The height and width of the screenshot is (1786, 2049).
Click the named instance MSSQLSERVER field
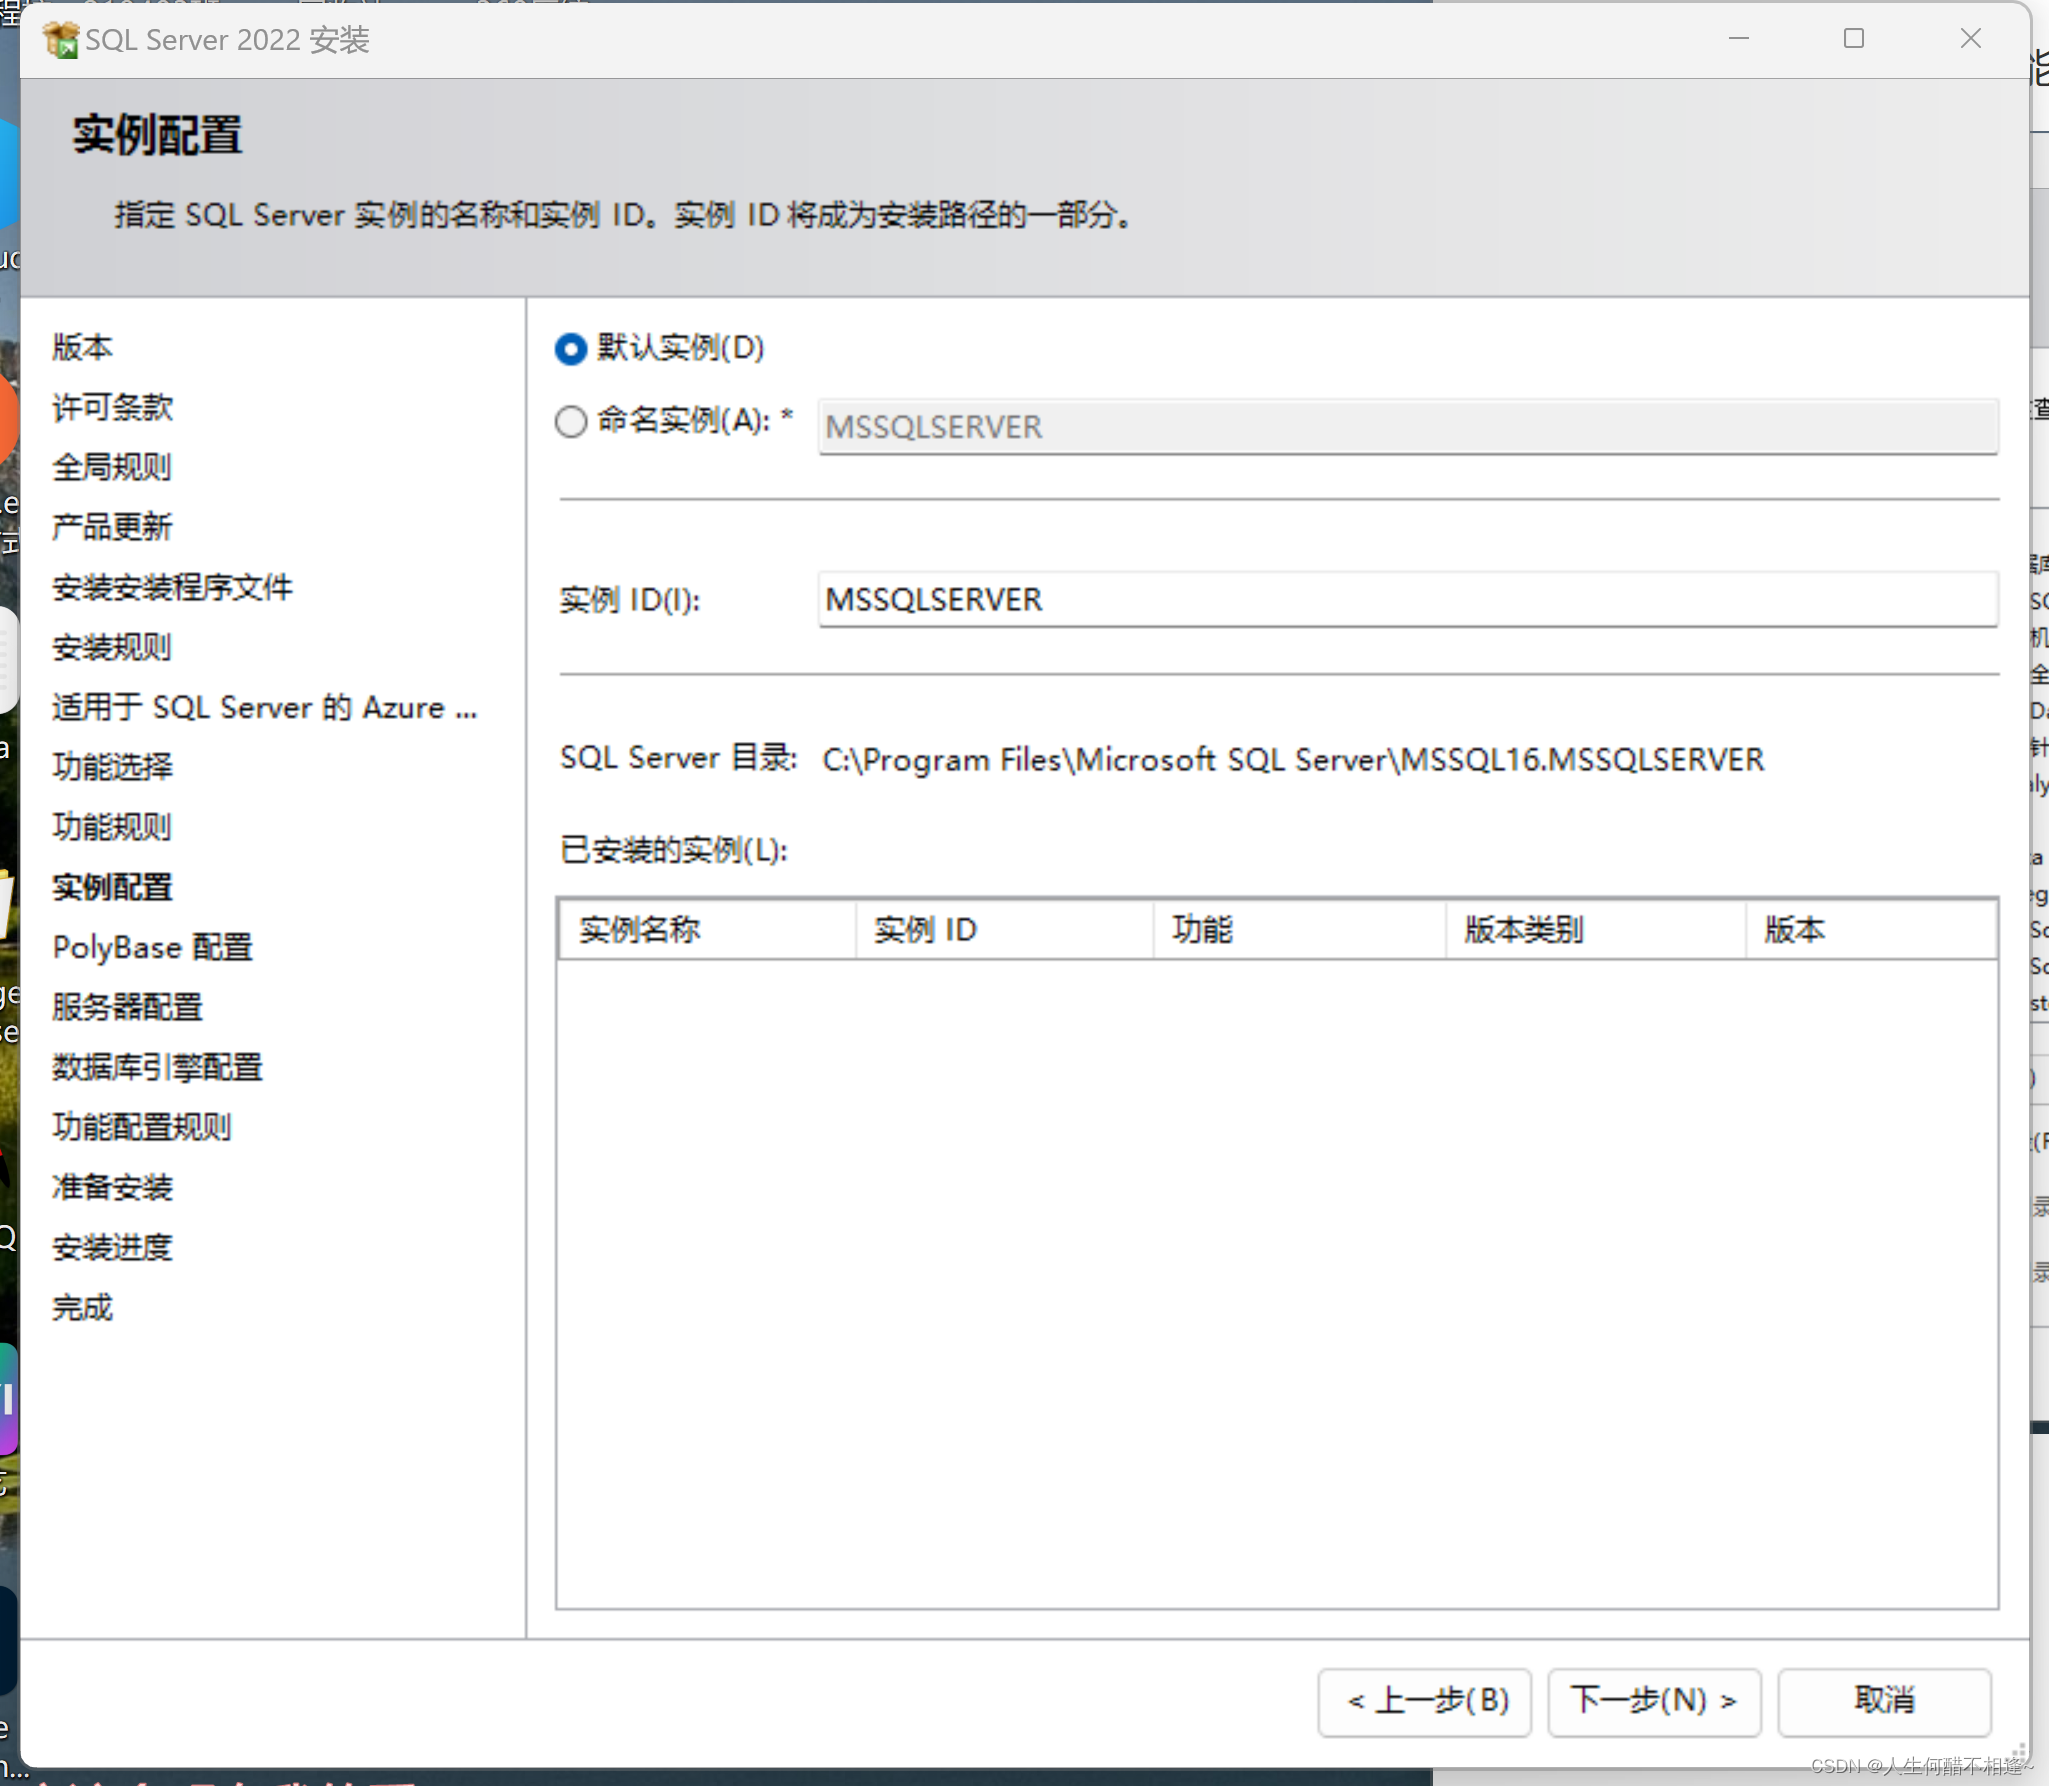pos(1408,427)
